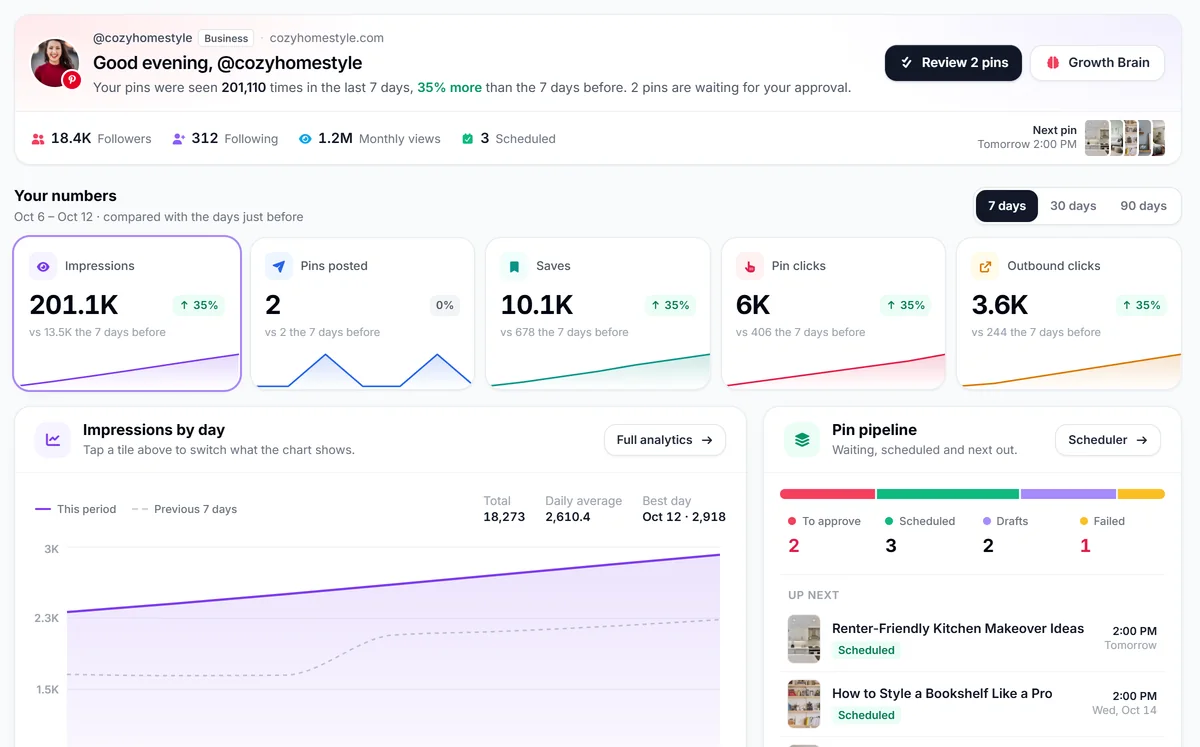Click the Daily average 2,610.4 value
This screenshot has height=747, width=1200.
(568, 517)
